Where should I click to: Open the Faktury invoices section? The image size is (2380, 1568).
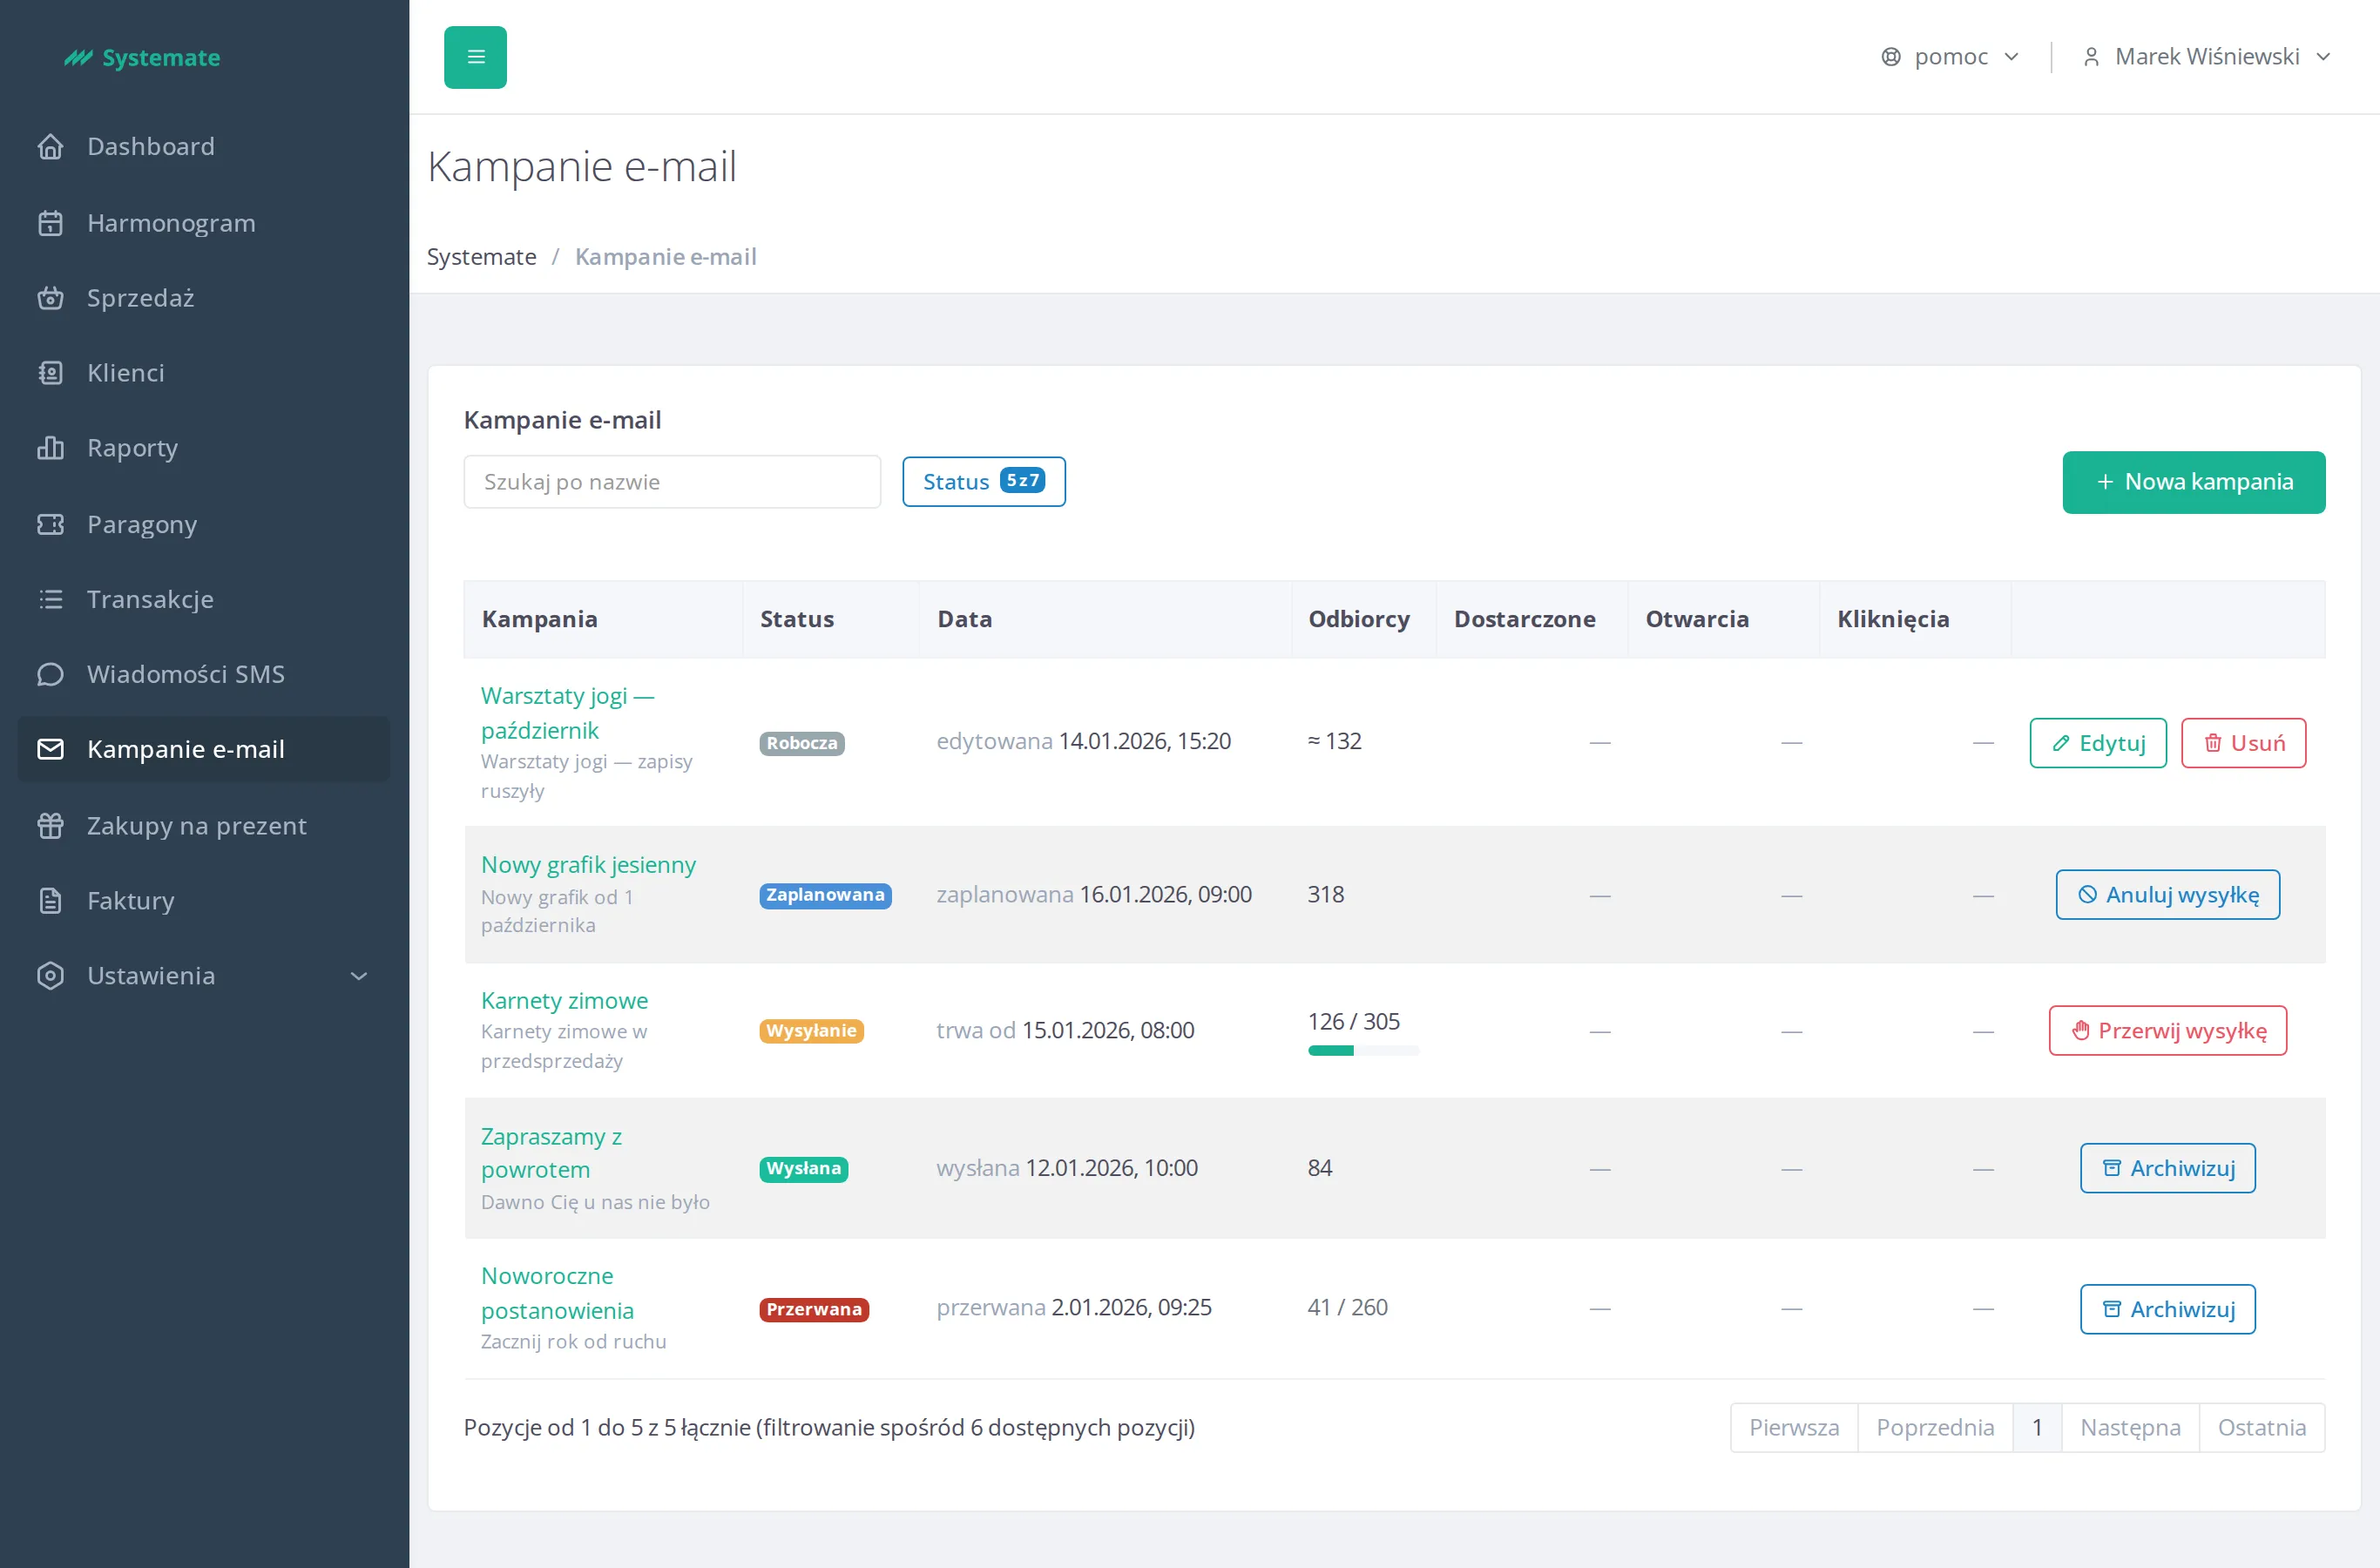pos(204,900)
